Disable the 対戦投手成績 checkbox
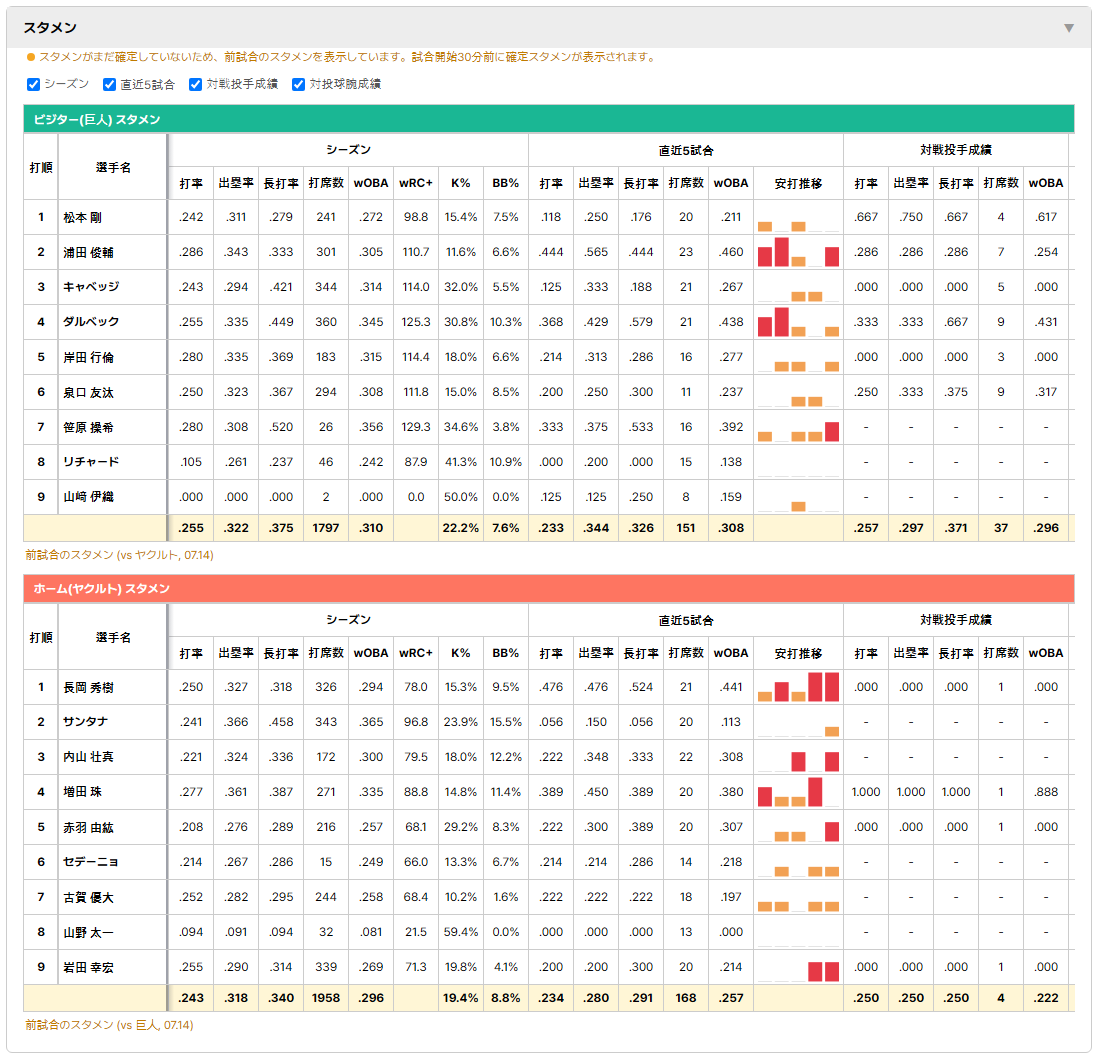This screenshot has width=1098, height=1059. 195,85
